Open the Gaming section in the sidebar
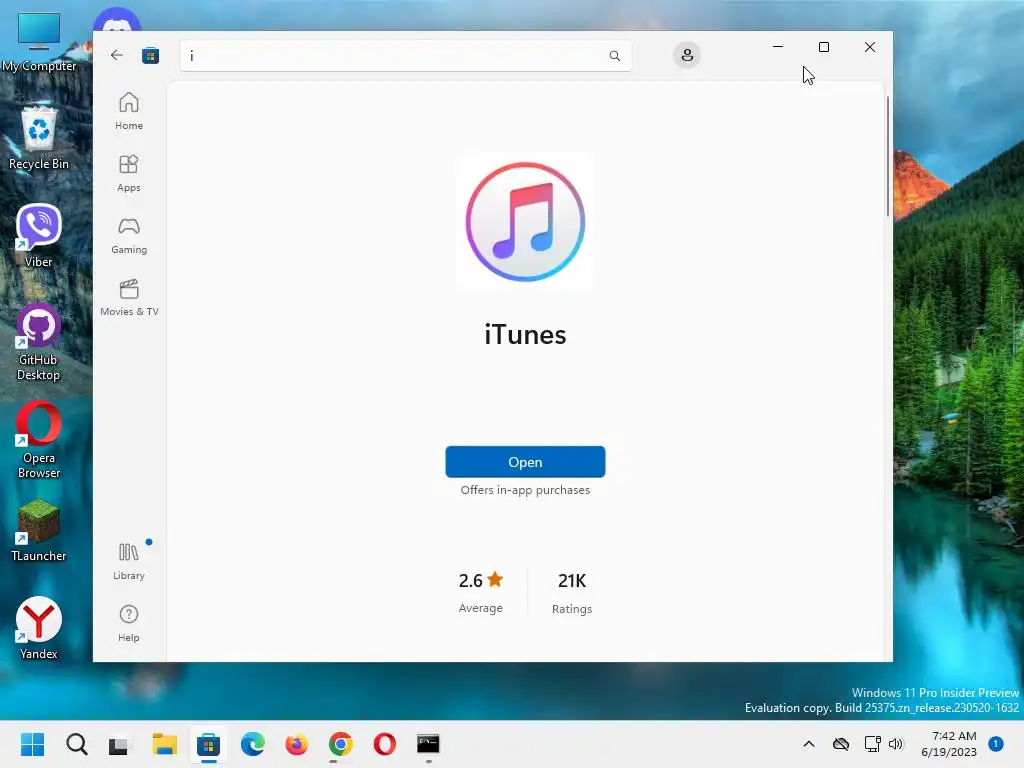The height and width of the screenshot is (768, 1024). [129, 235]
